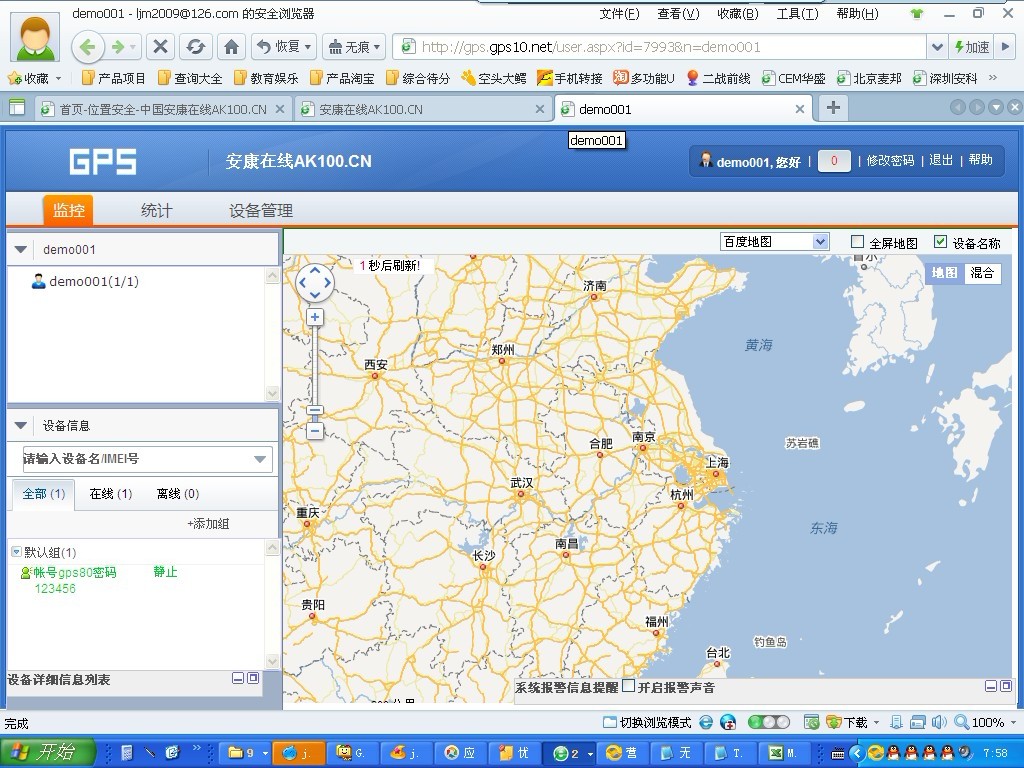Image resolution: width=1024 pixels, height=768 pixels.
Task: Stop loading with the X toolbar button
Action: (x=161, y=47)
